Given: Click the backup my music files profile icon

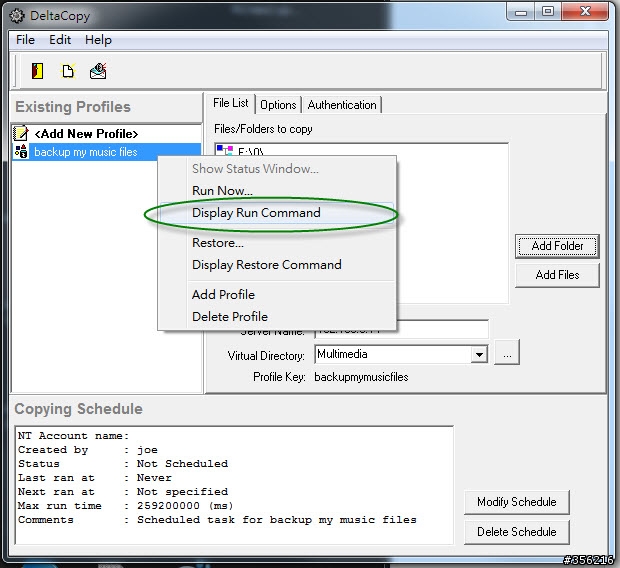Looking at the screenshot, I should [21, 151].
